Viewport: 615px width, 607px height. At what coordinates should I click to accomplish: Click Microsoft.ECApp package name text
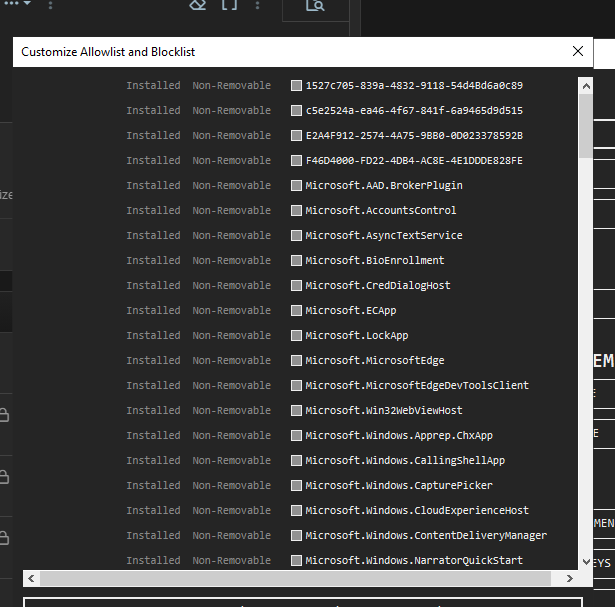(351, 311)
